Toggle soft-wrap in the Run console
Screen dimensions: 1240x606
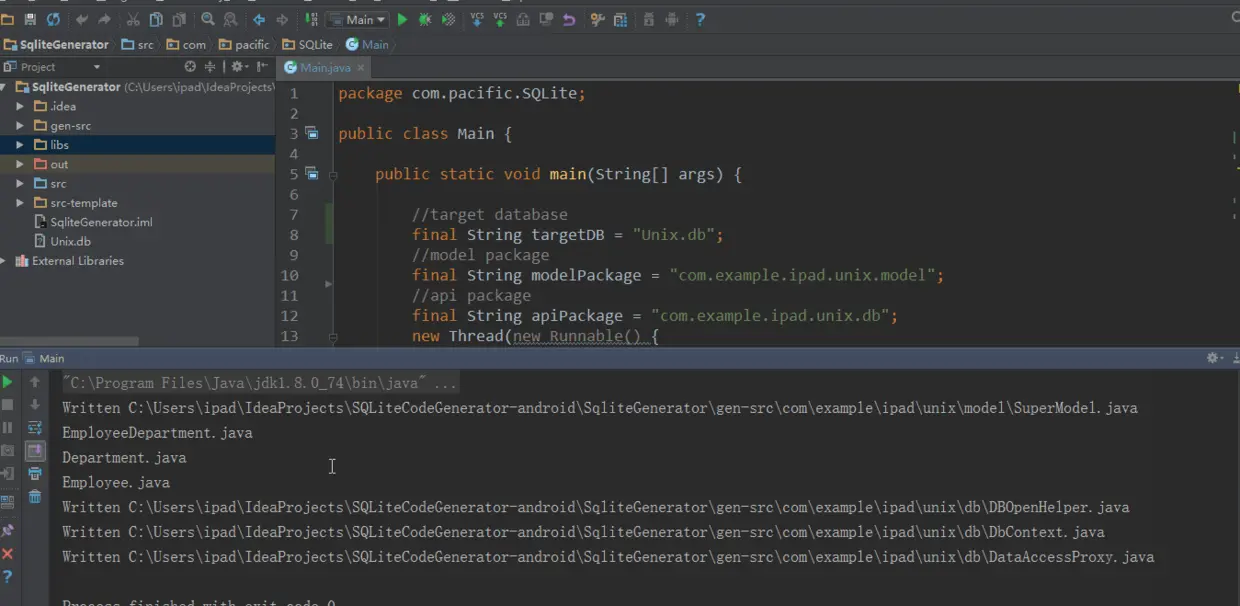click(x=35, y=428)
